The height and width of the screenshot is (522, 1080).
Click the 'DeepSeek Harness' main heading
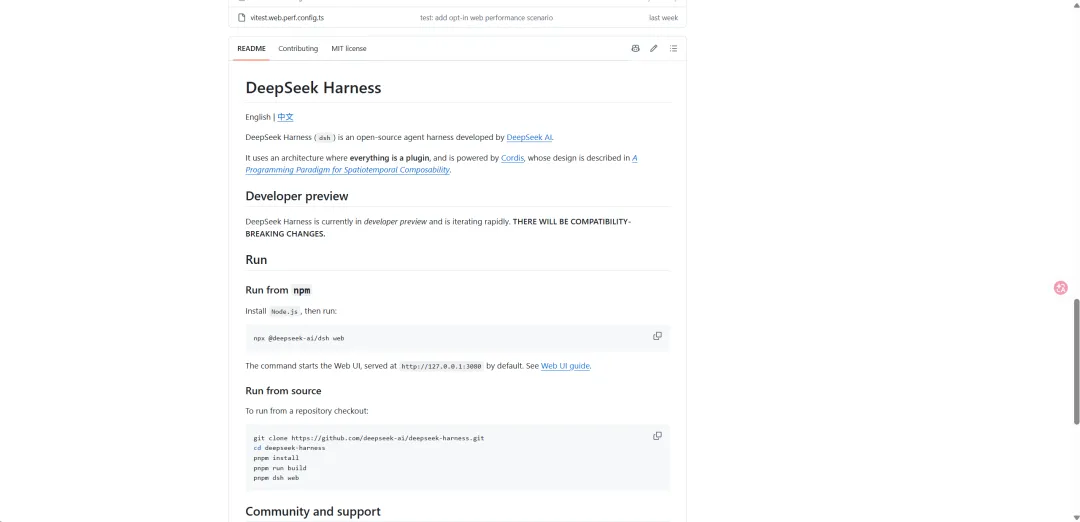click(313, 87)
